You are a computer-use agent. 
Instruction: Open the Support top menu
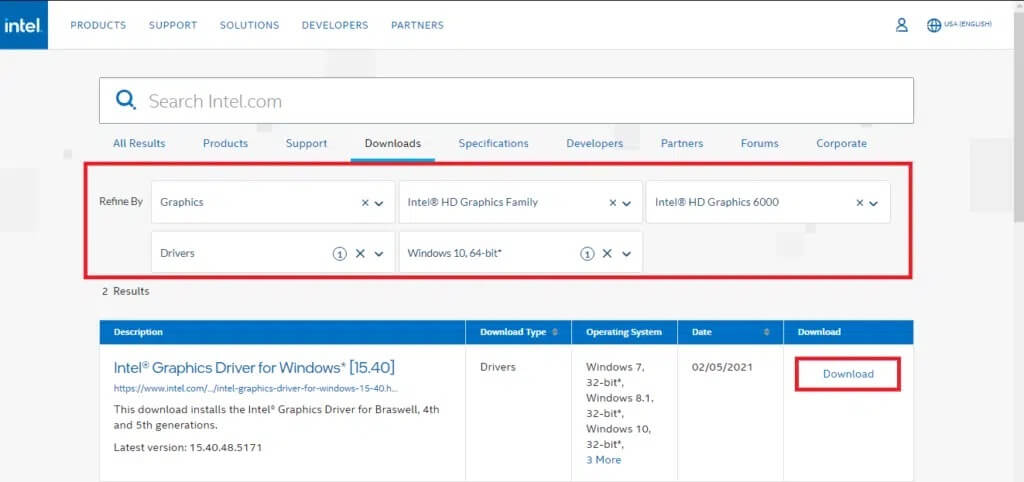click(173, 25)
